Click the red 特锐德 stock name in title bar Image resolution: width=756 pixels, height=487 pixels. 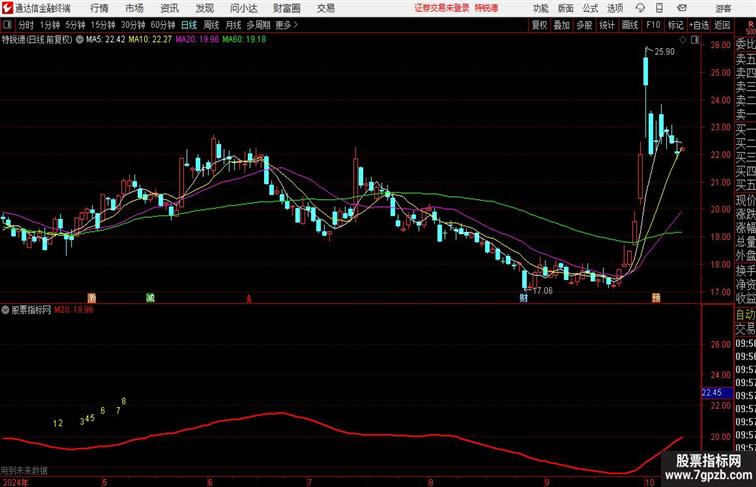coord(486,8)
